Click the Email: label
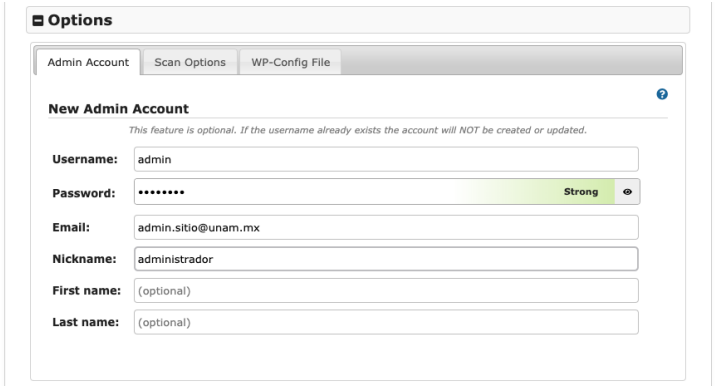 click(71, 227)
